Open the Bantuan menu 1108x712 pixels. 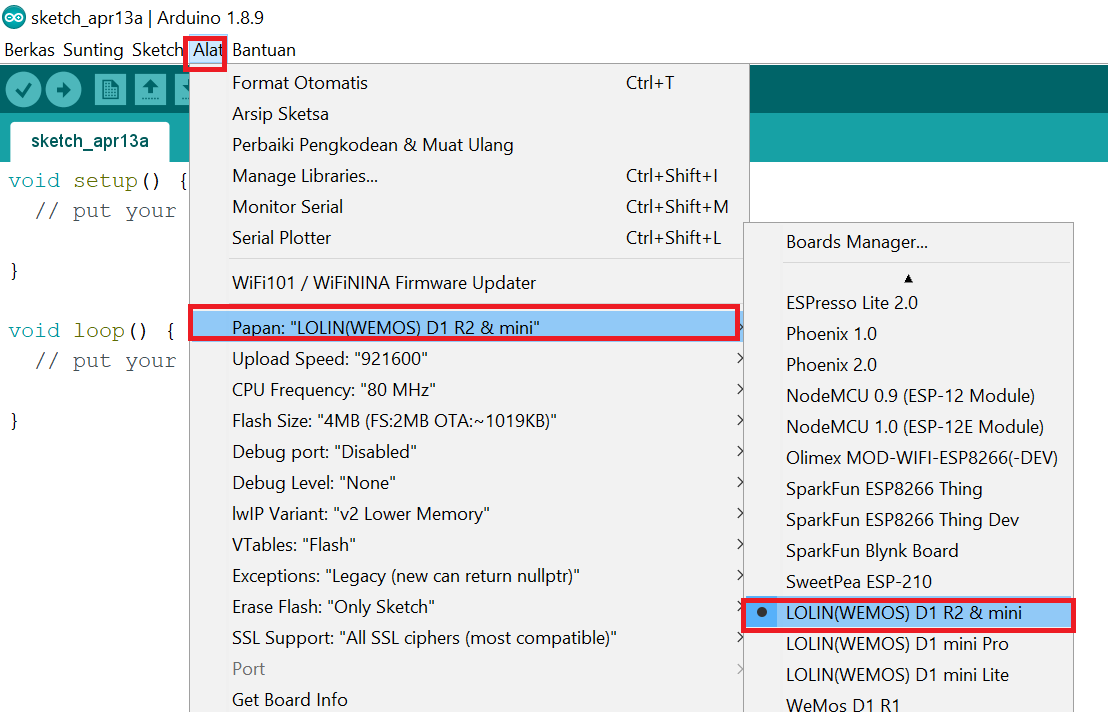click(x=264, y=50)
